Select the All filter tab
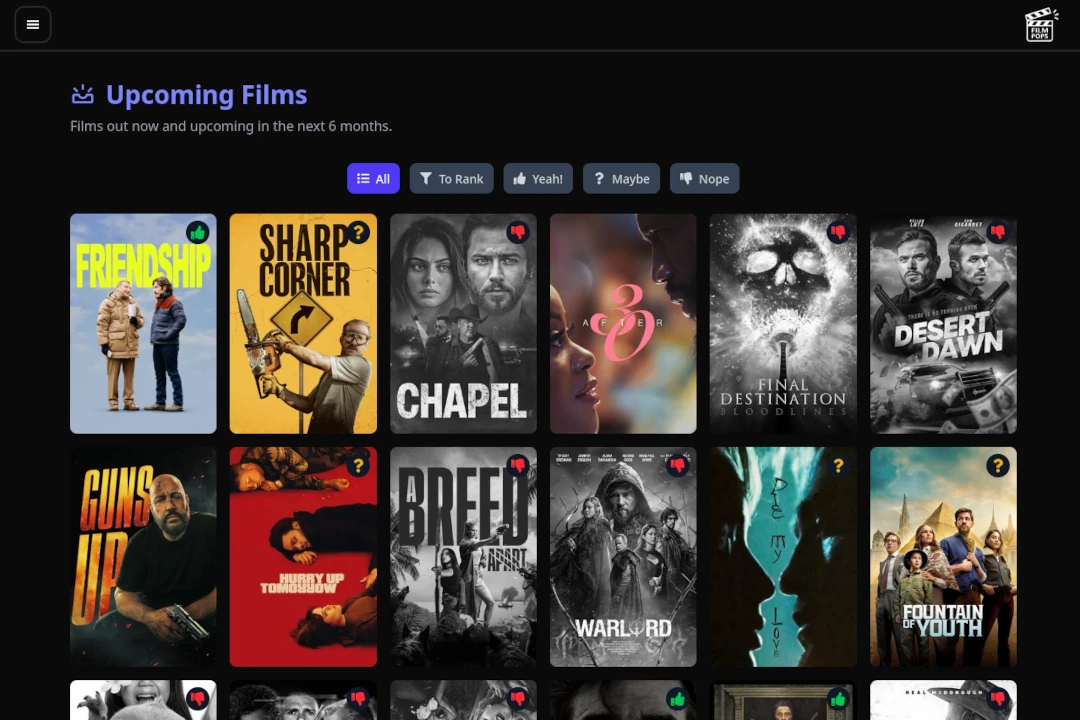The height and width of the screenshot is (720, 1080). pyautogui.click(x=373, y=179)
